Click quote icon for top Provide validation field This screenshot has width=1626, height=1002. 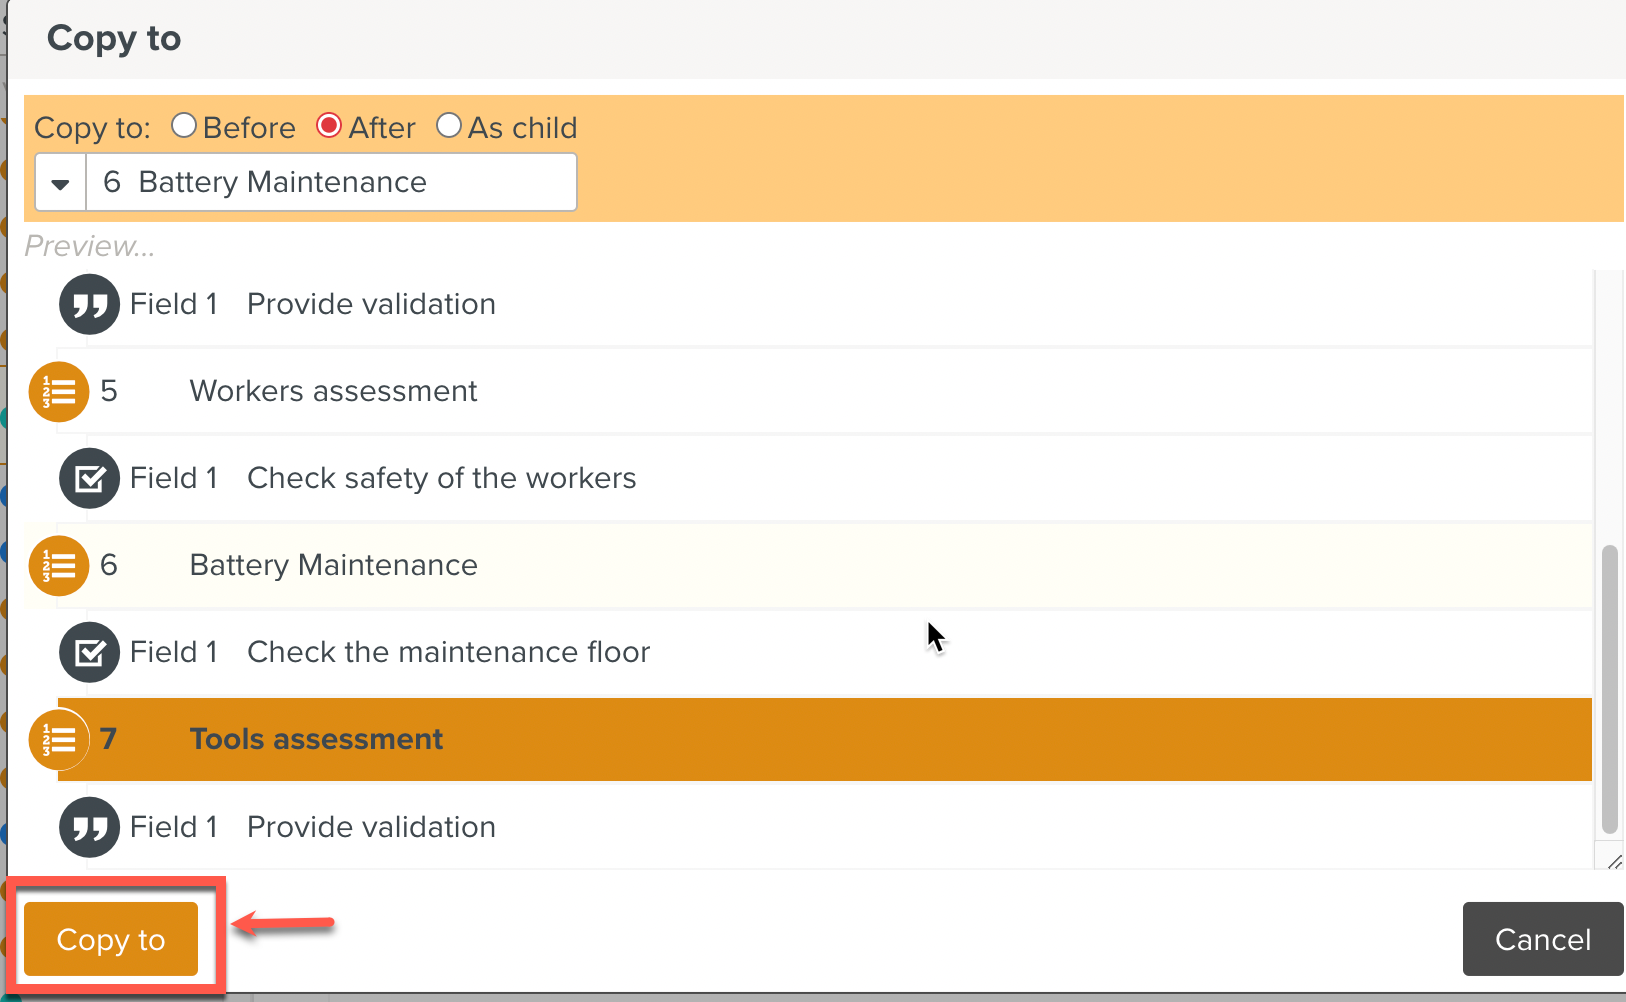click(89, 304)
